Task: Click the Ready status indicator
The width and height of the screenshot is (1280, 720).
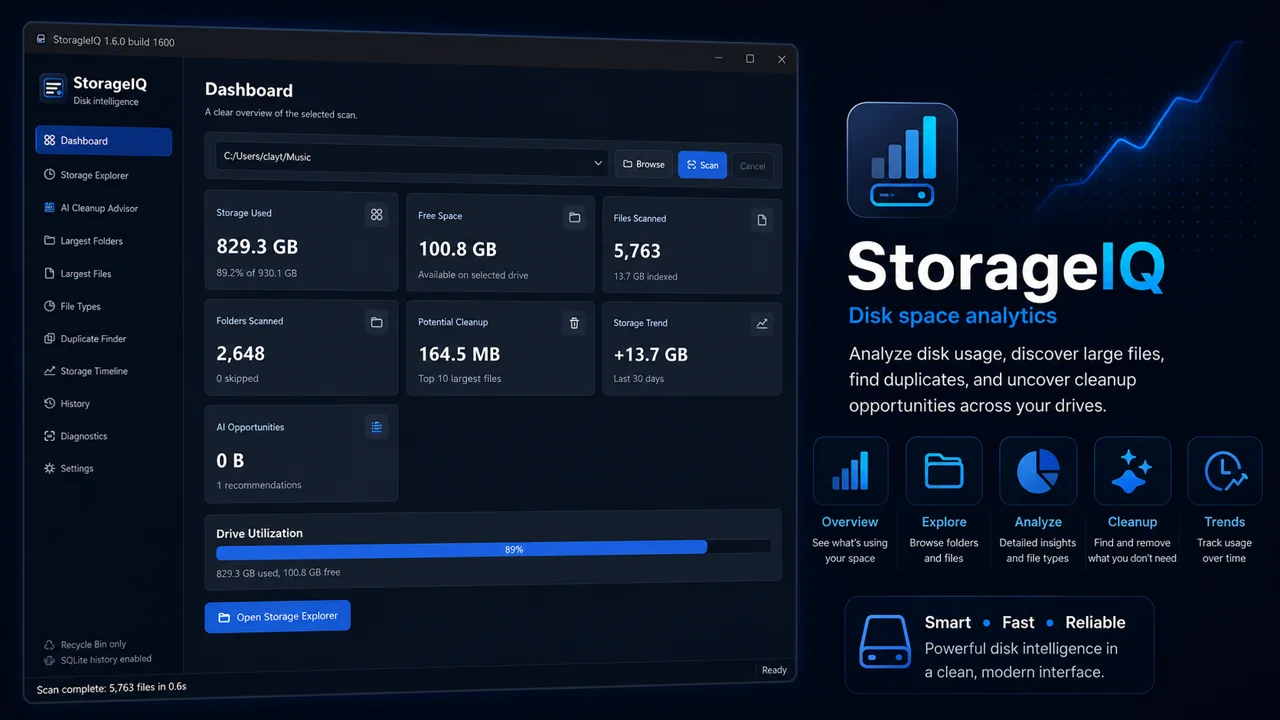Action: pos(774,670)
